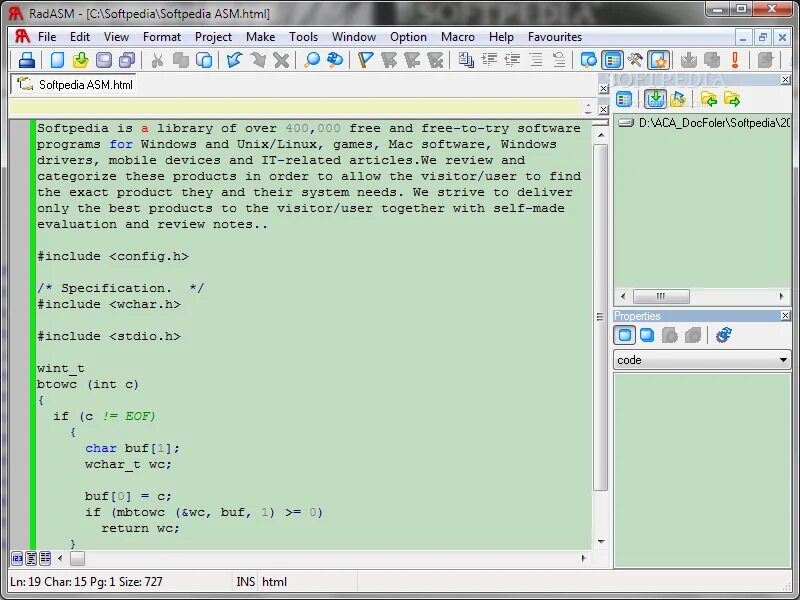
Task: Create a new file from the toolbar
Action: 57,60
